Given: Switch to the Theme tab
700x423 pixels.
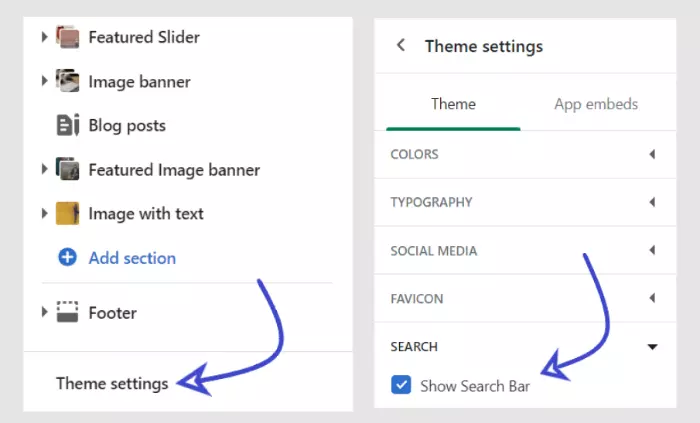Looking at the screenshot, I should click(453, 104).
